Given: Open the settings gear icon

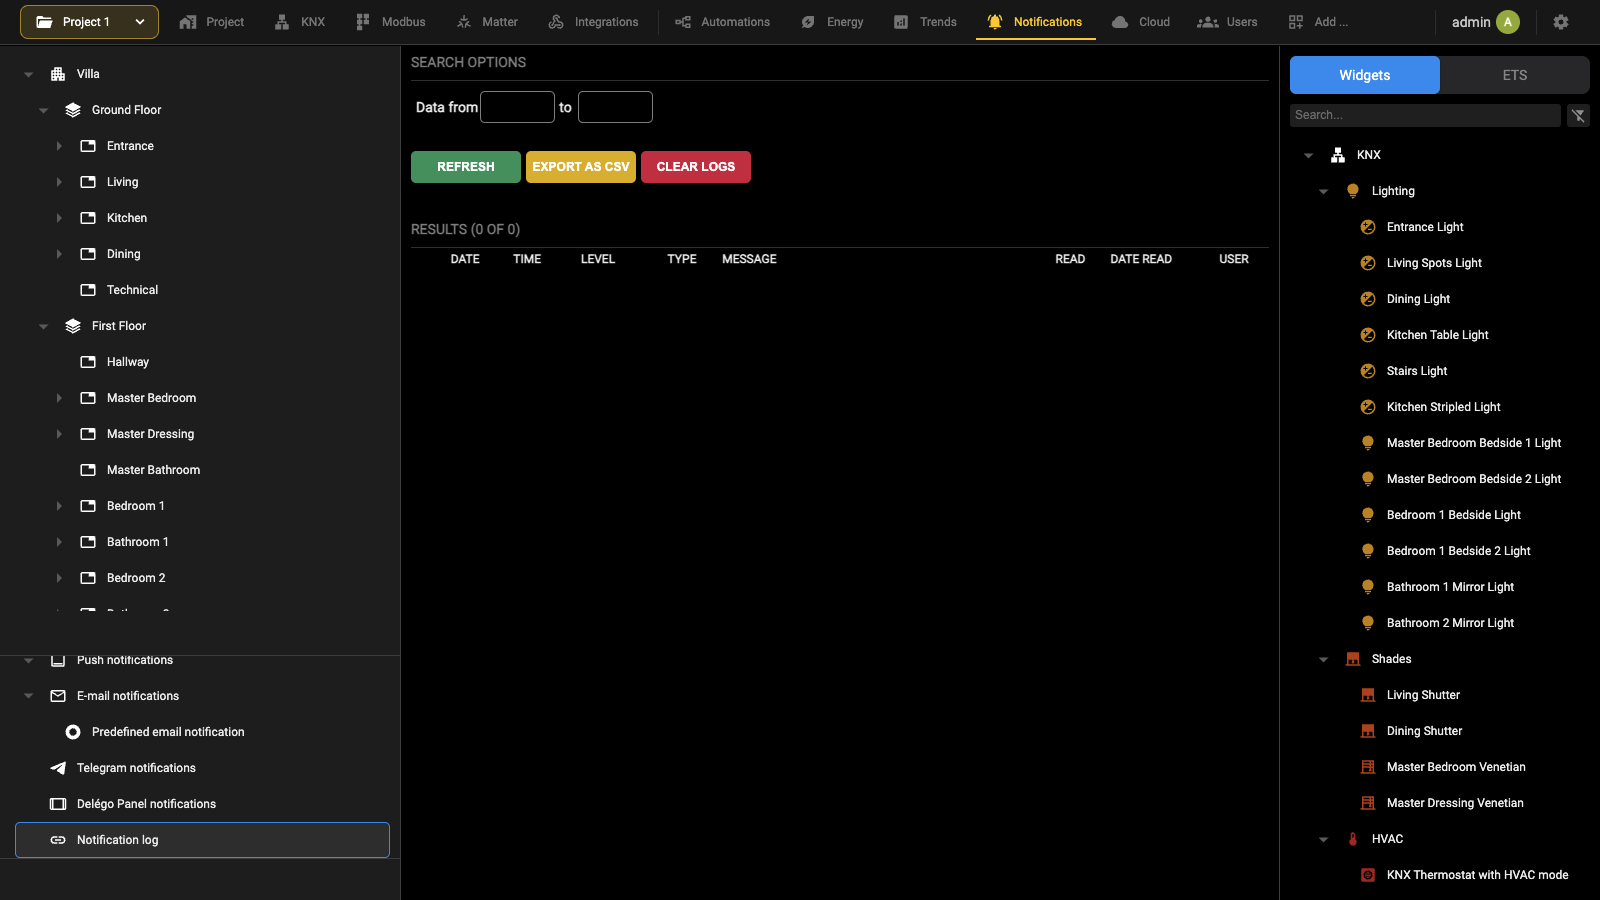Looking at the screenshot, I should coord(1561,22).
